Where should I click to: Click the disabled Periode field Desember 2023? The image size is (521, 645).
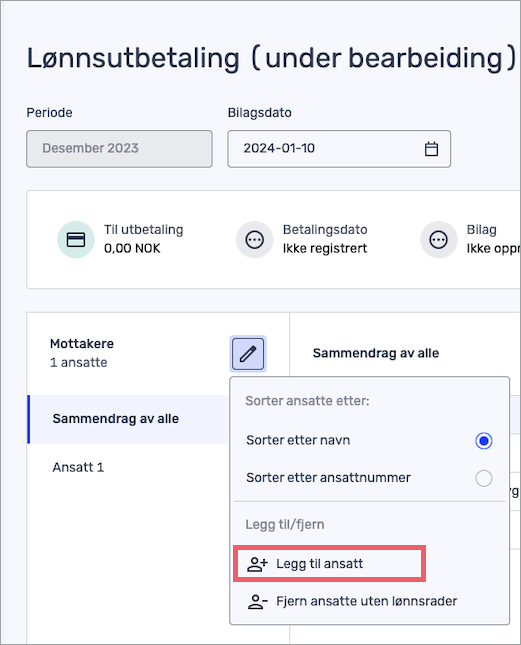[119, 149]
